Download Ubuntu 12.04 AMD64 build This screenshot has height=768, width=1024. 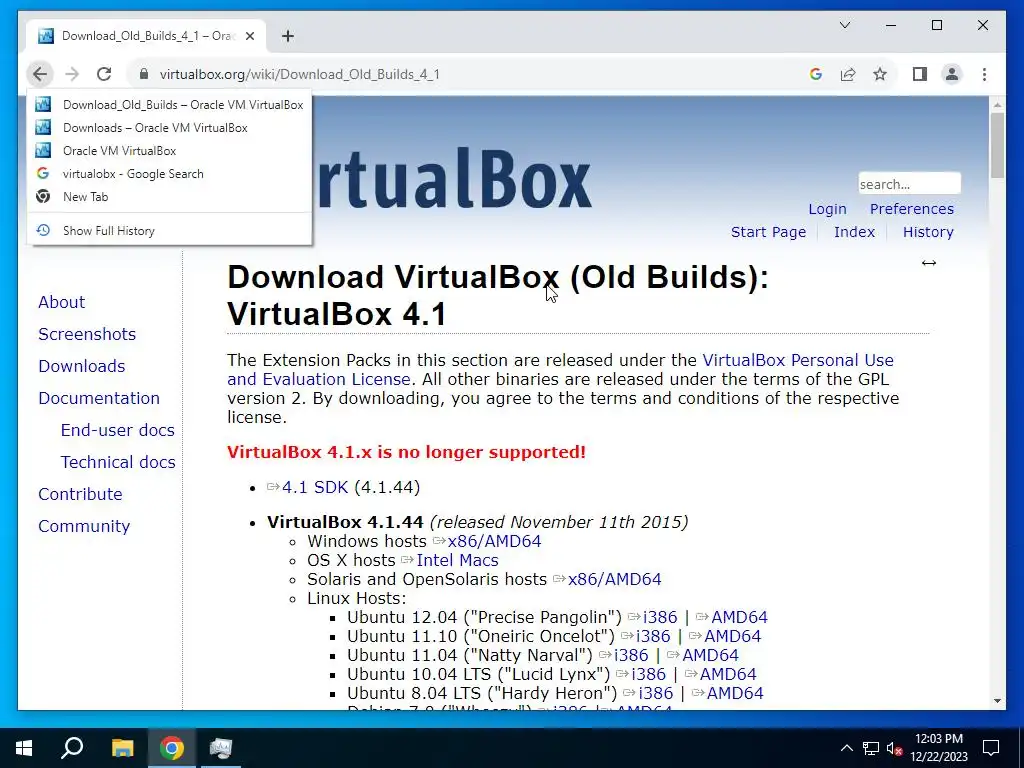(739, 617)
